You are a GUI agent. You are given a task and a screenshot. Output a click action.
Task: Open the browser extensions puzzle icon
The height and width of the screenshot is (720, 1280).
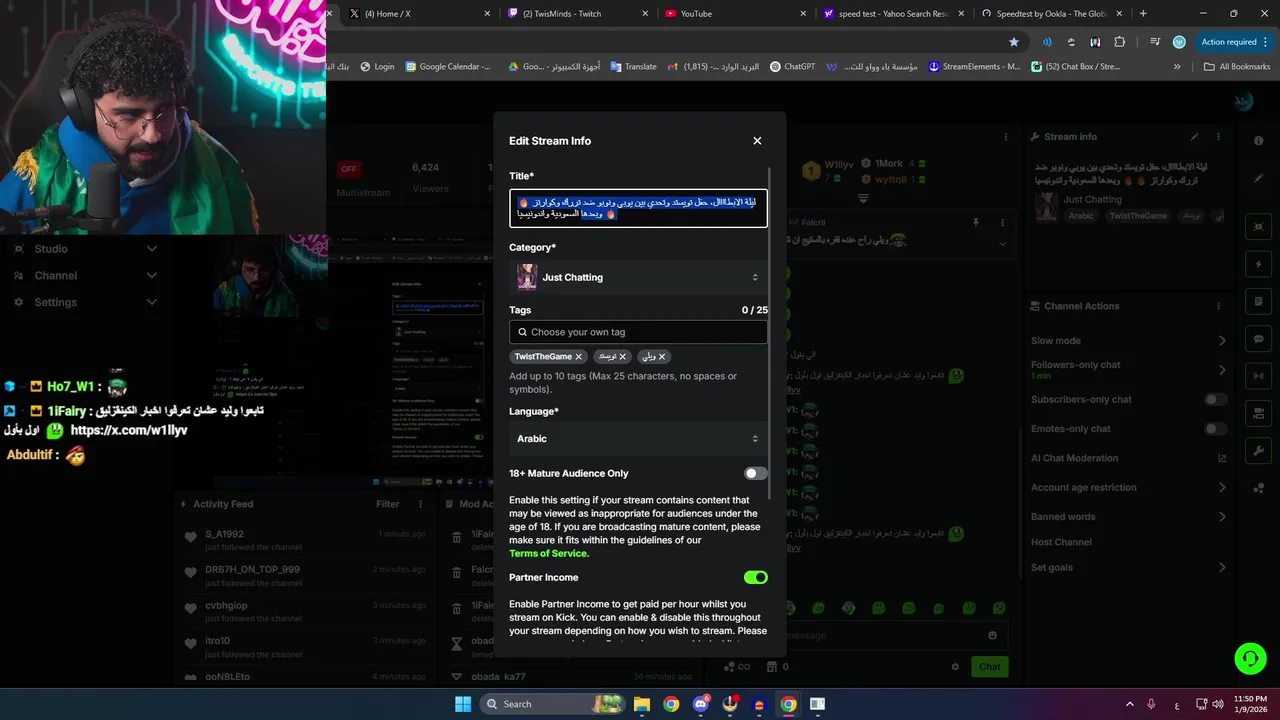pyautogui.click(x=1119, y=42)
